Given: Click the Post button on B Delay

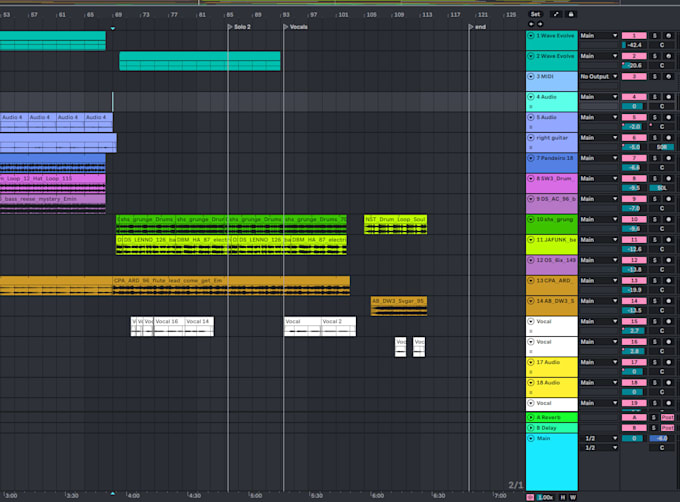Looking at the screenshot, I should tap(667, 427).
